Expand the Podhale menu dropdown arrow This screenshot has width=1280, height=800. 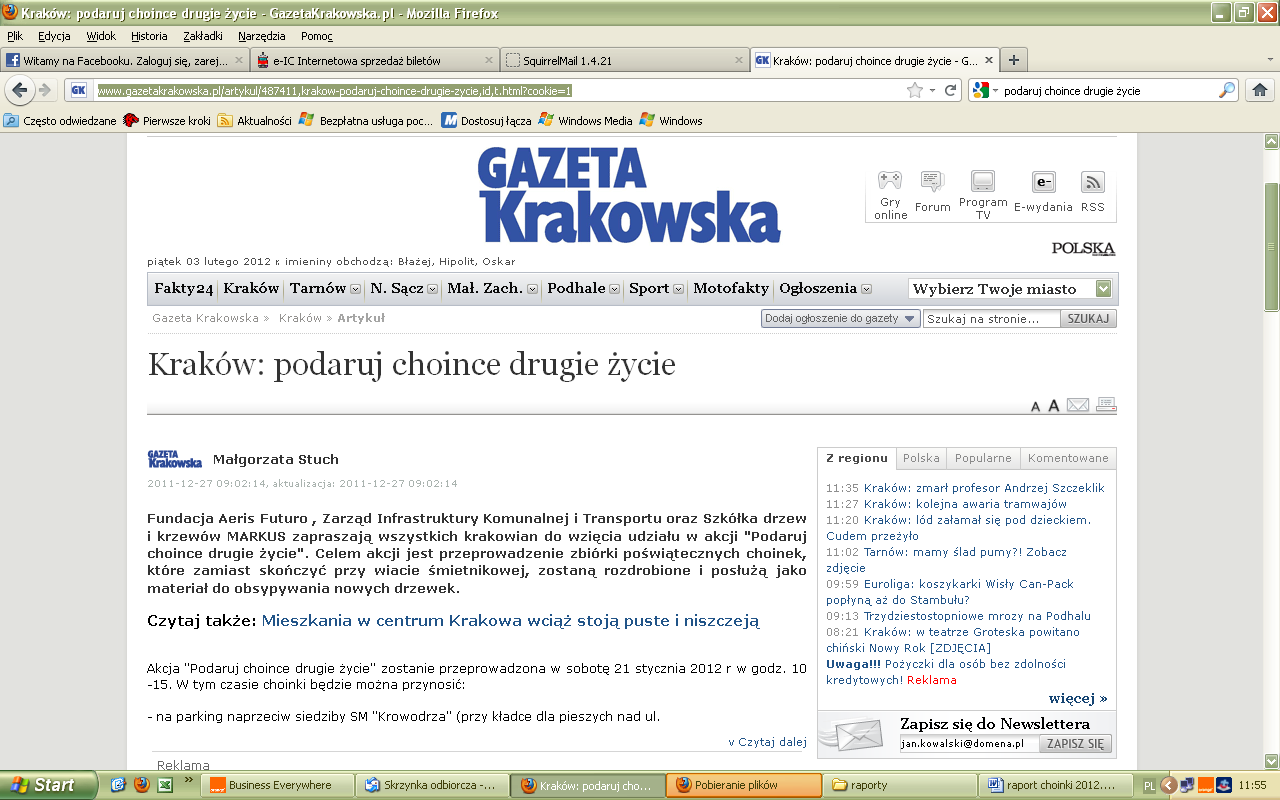click(614, 289)
